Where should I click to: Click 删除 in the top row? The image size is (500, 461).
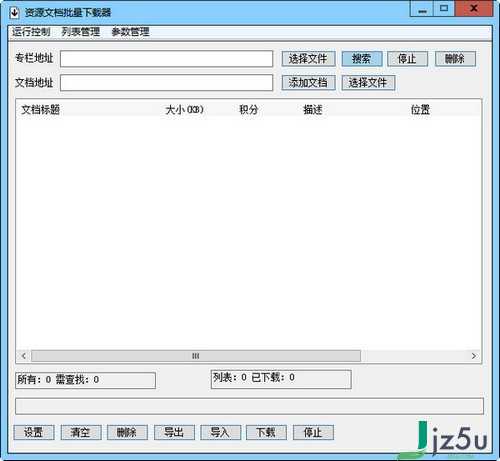click(x=455, y=59)
